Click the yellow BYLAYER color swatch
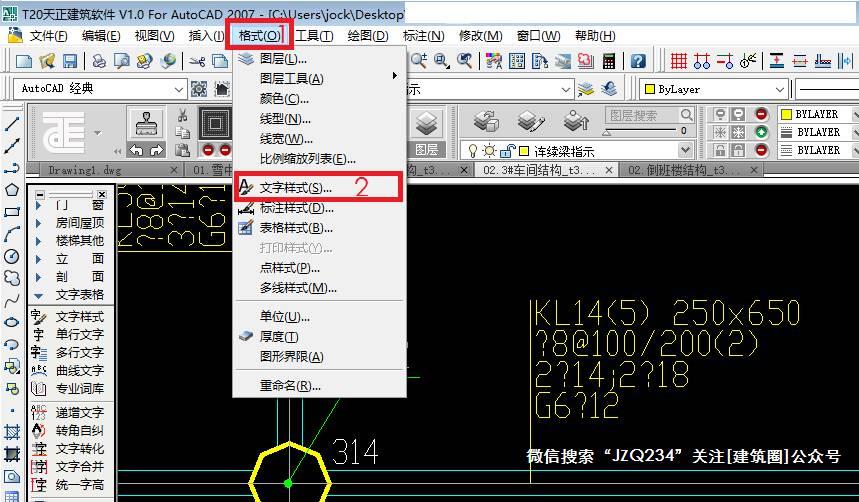Screen dimensions: 859x502 point(786,114)
